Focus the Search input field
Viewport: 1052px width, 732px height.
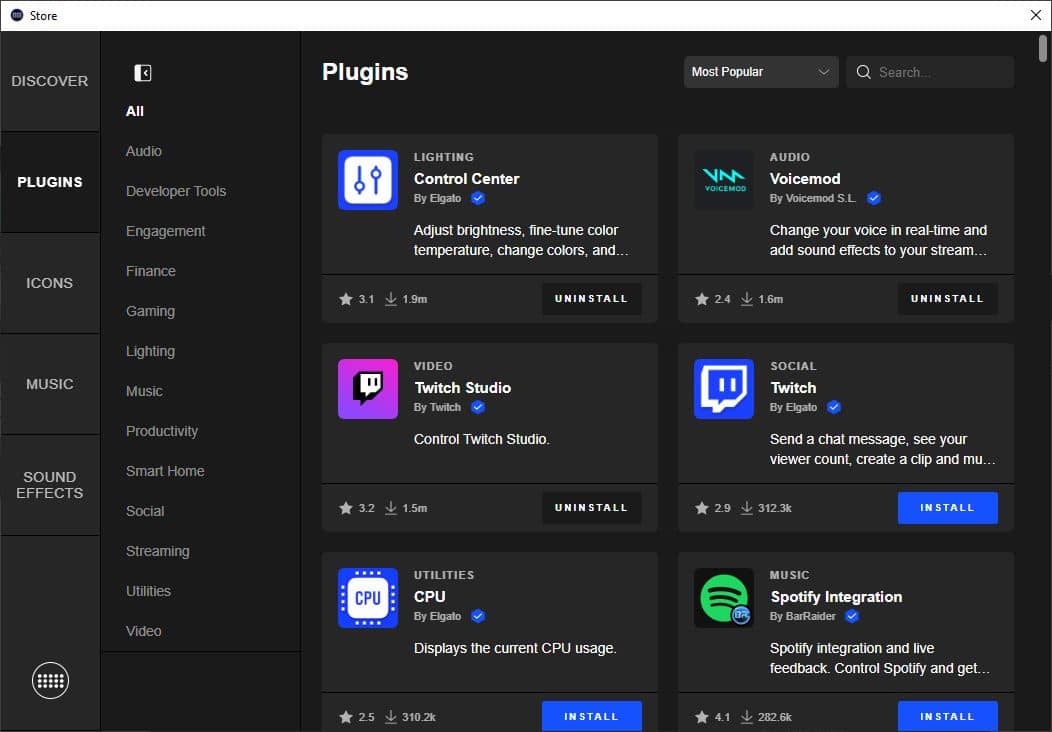click(x=930, y=72)
